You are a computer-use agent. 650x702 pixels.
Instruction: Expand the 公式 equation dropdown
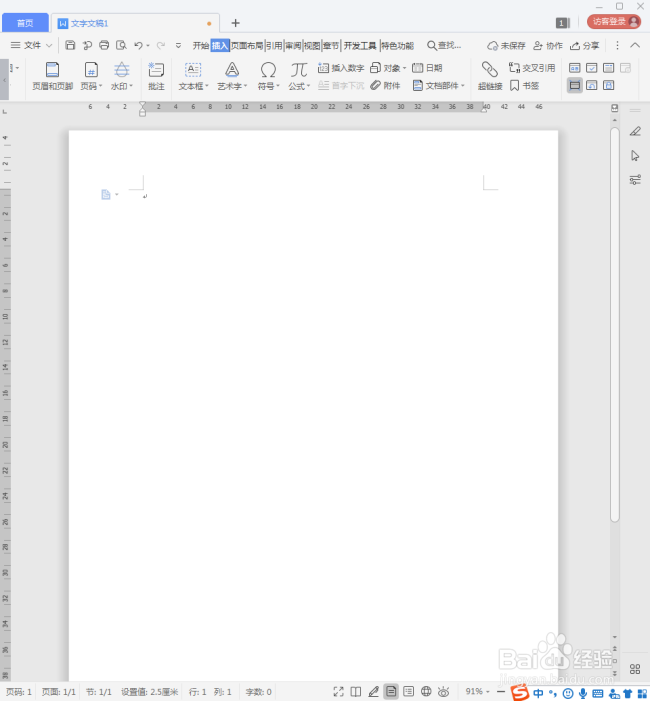308,86
